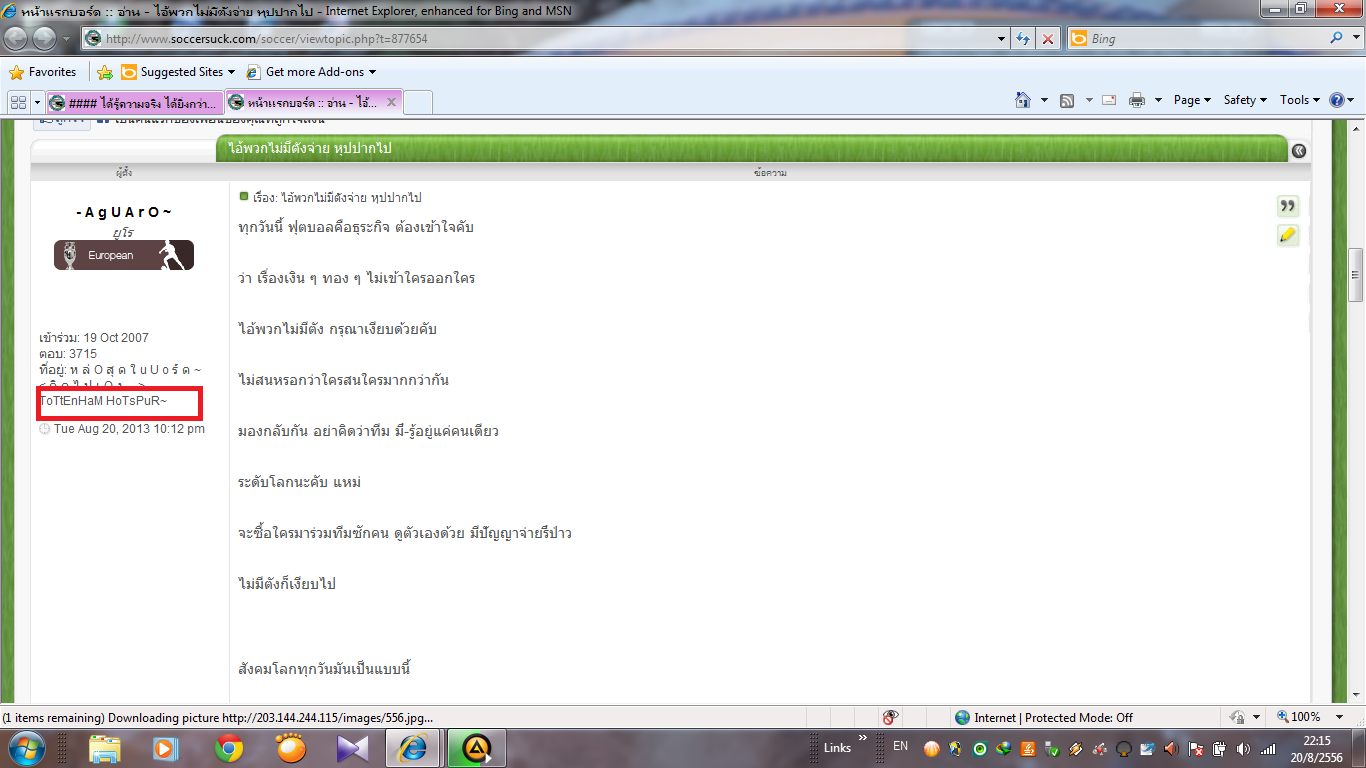This screenshot has height=768, width=1366.
Task: Click the Get more Add-ons link
Action: (x=315, y=72)
